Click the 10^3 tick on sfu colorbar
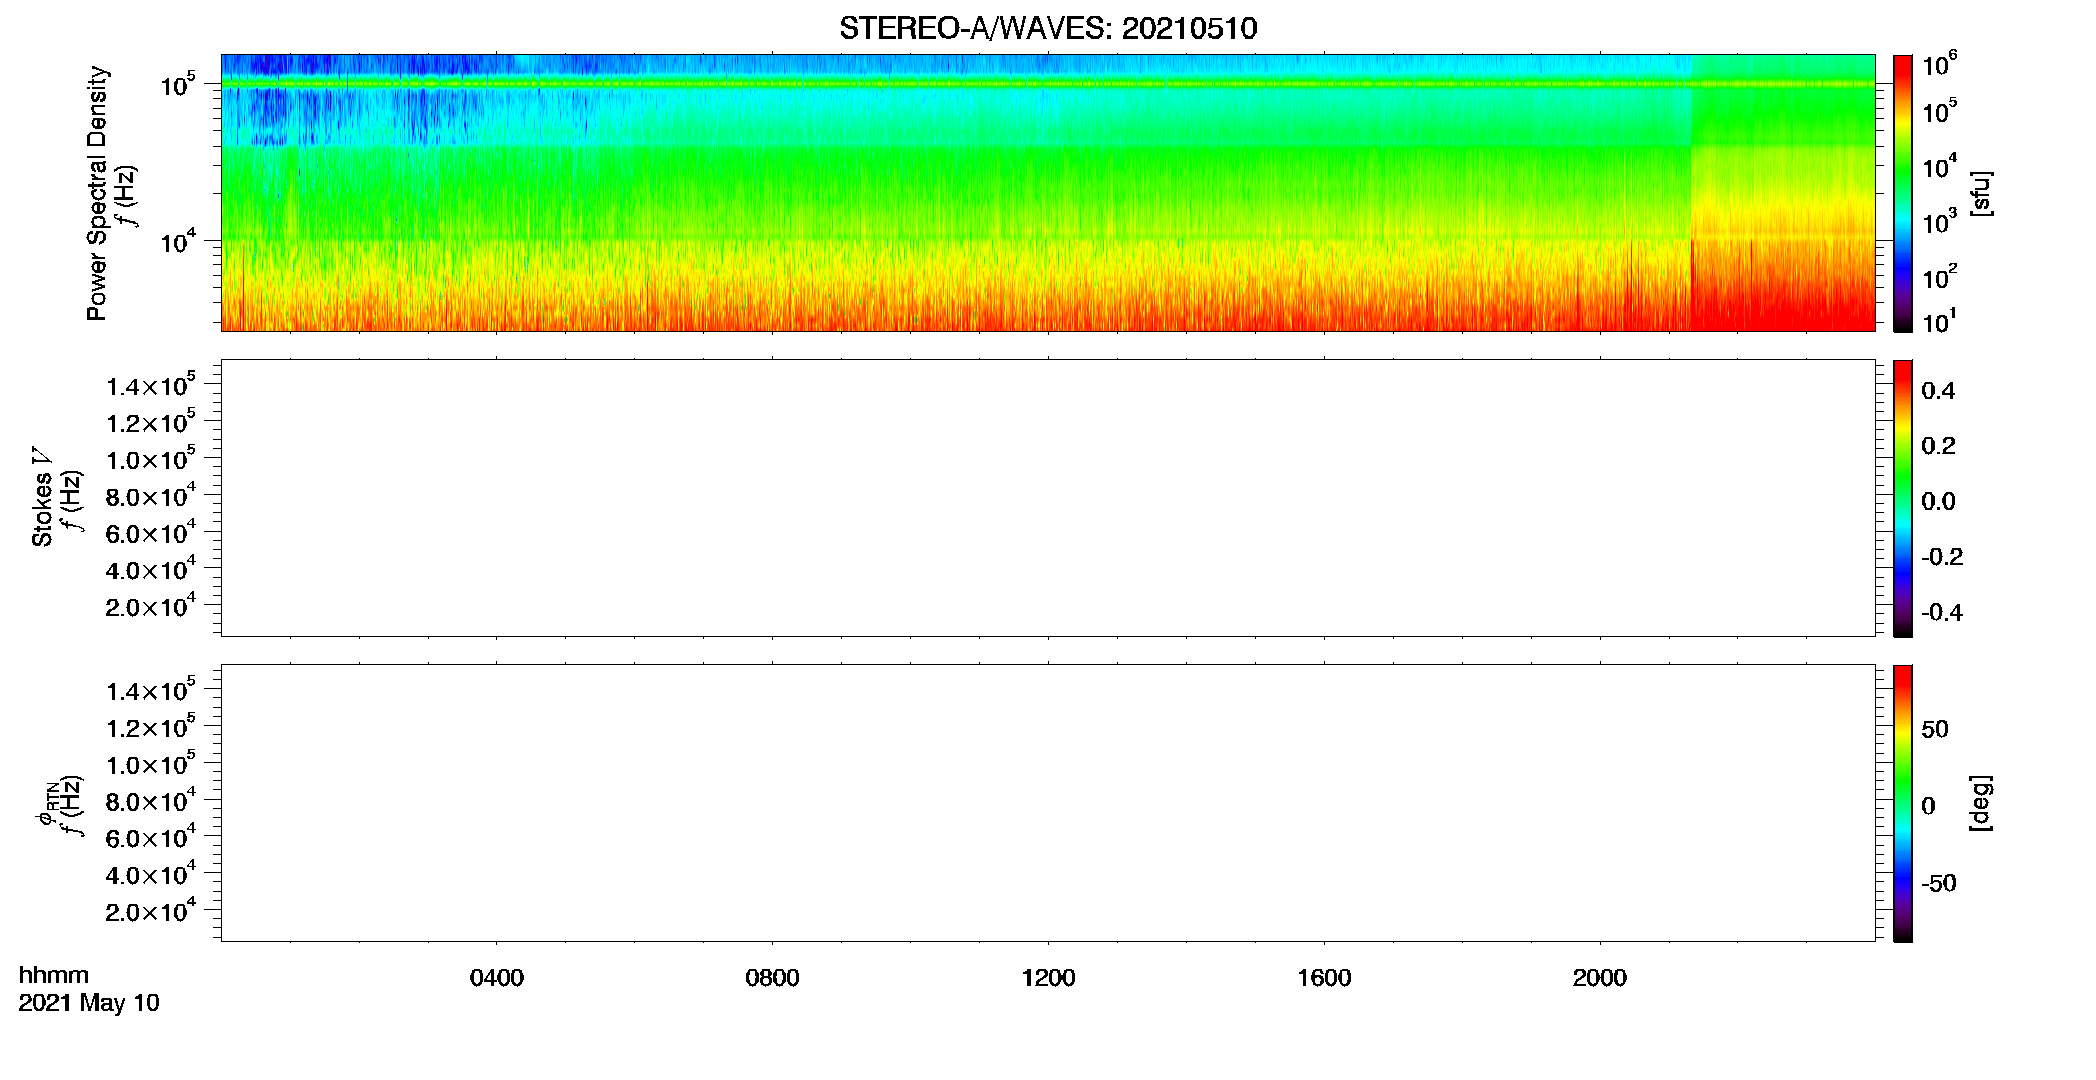 (x=1939, y=222)
